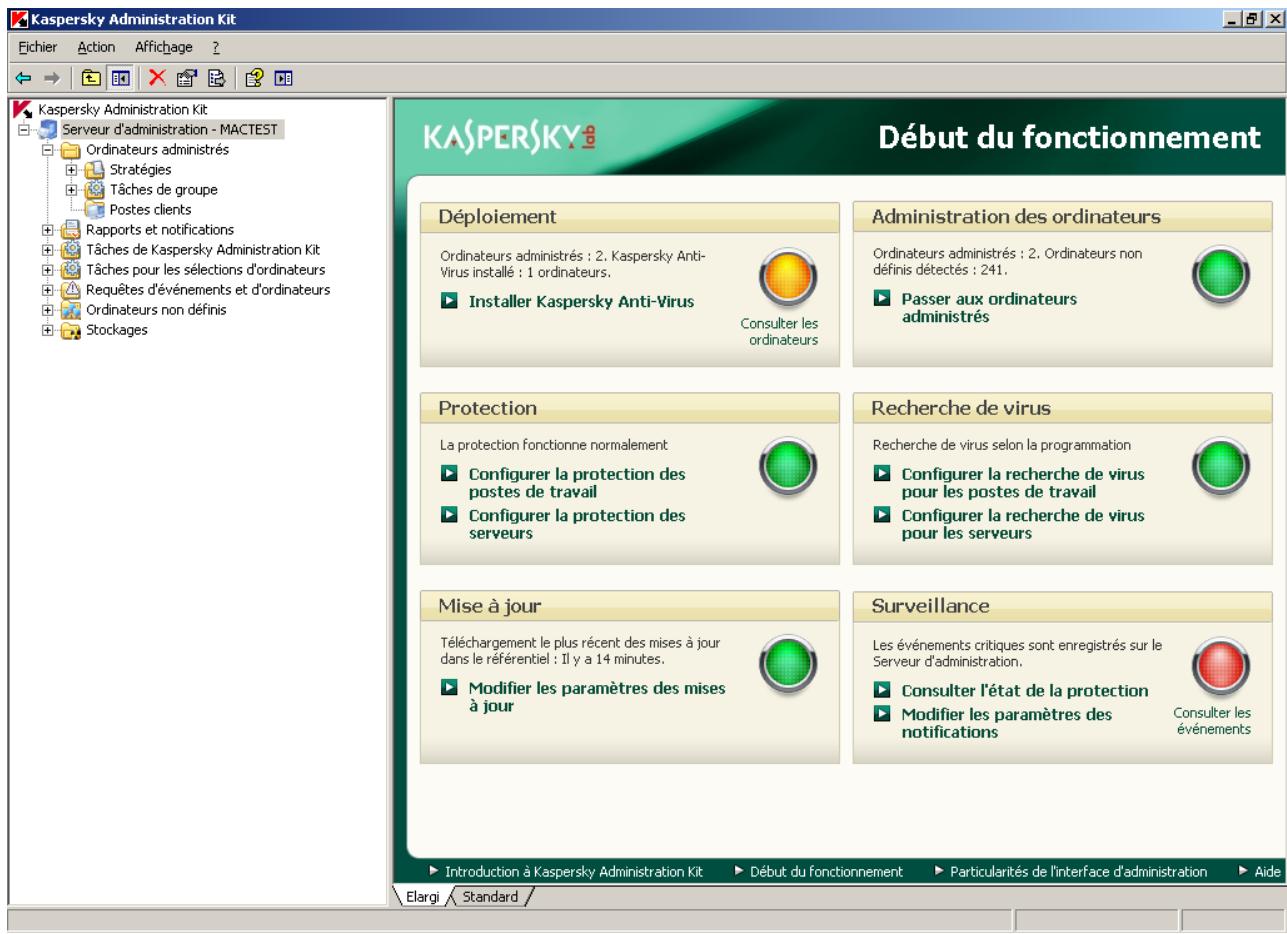Expand Tâches pour les sélections d'ordinateurs

point(47,270)
